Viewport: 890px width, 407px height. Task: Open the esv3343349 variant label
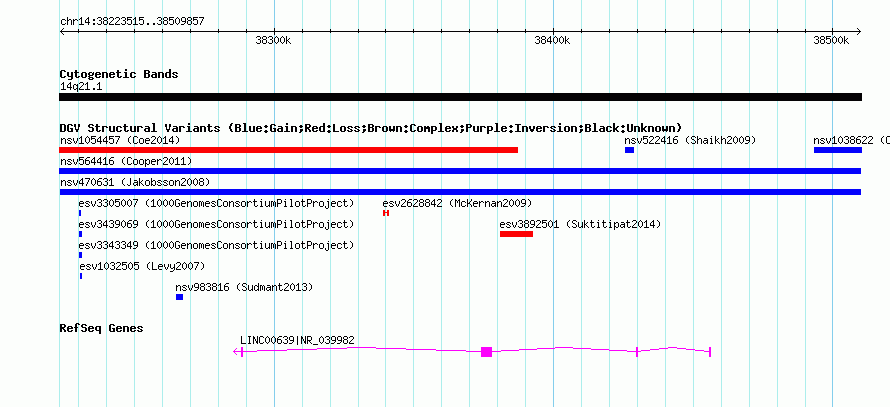[216, 245]
